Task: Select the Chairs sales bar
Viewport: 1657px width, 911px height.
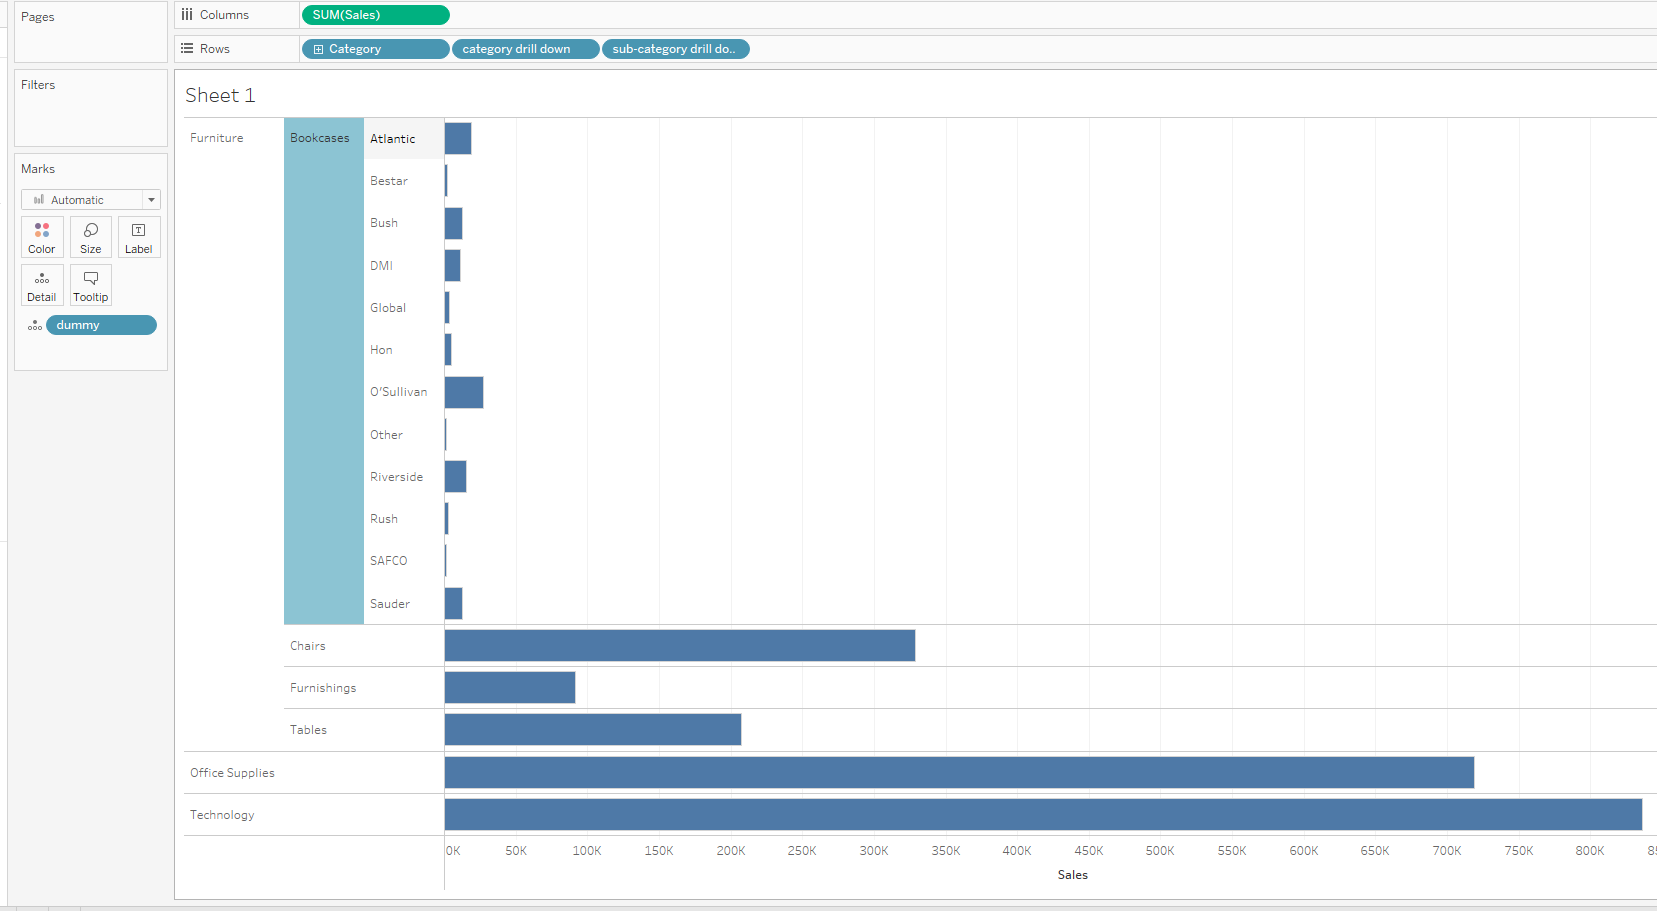Action: 680,646
